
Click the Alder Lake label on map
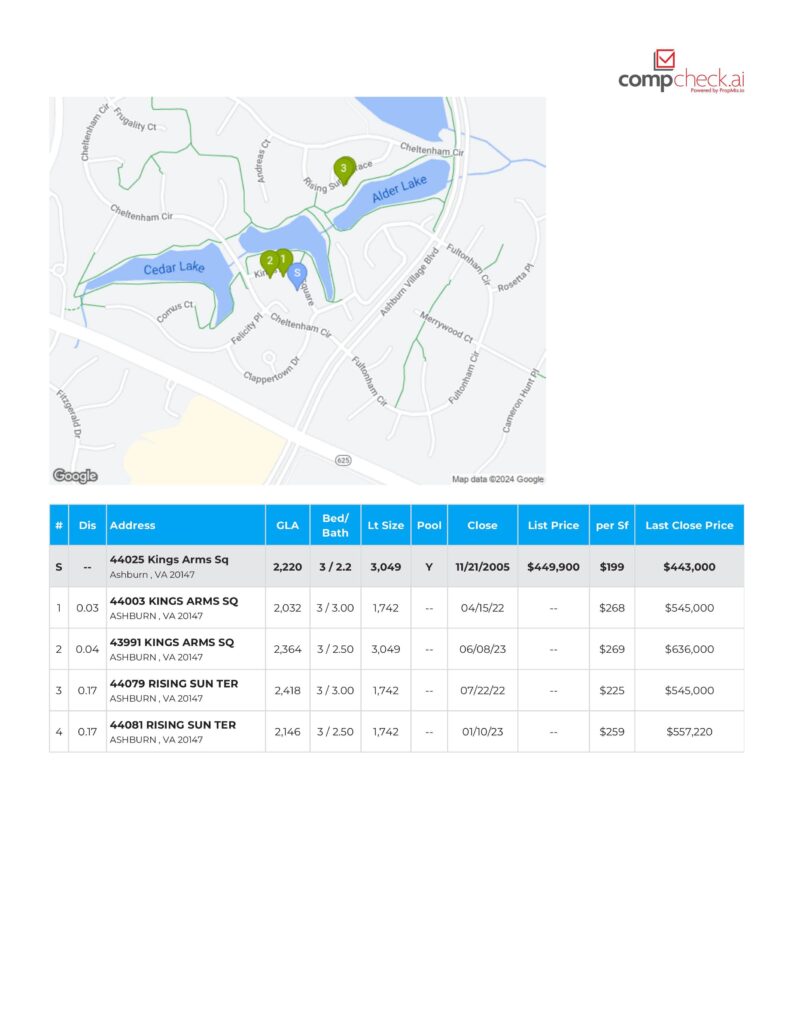399,189
